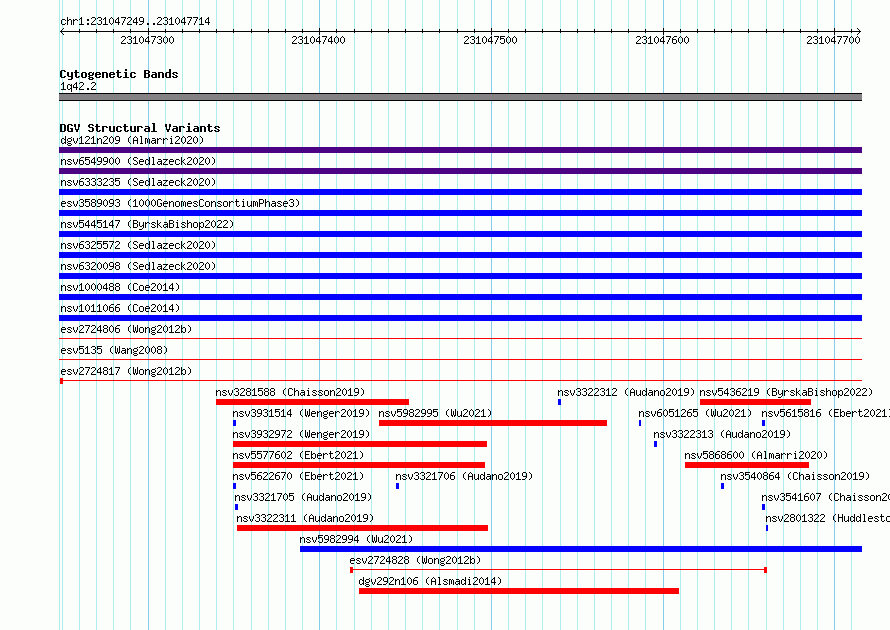Open variant nsv3540864 (Chaisson2019)

click(x=795, y=476)
